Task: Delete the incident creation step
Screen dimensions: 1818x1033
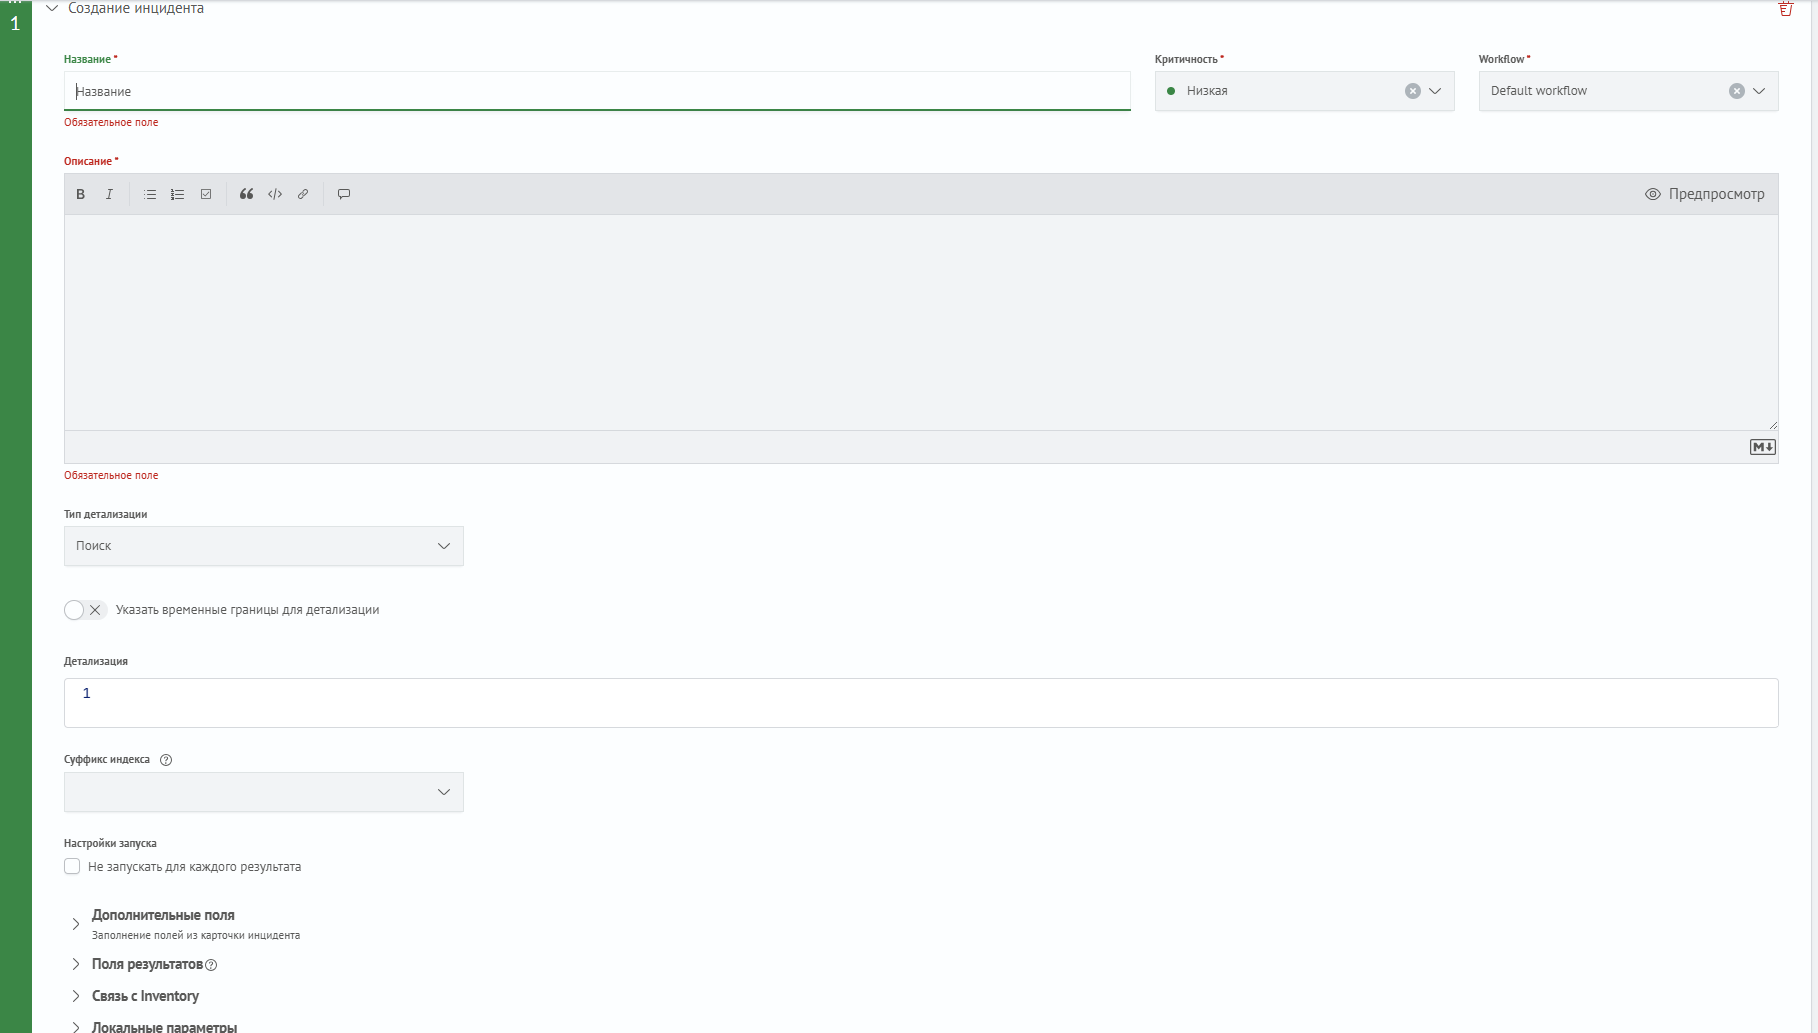Action: coord(1786,9)
